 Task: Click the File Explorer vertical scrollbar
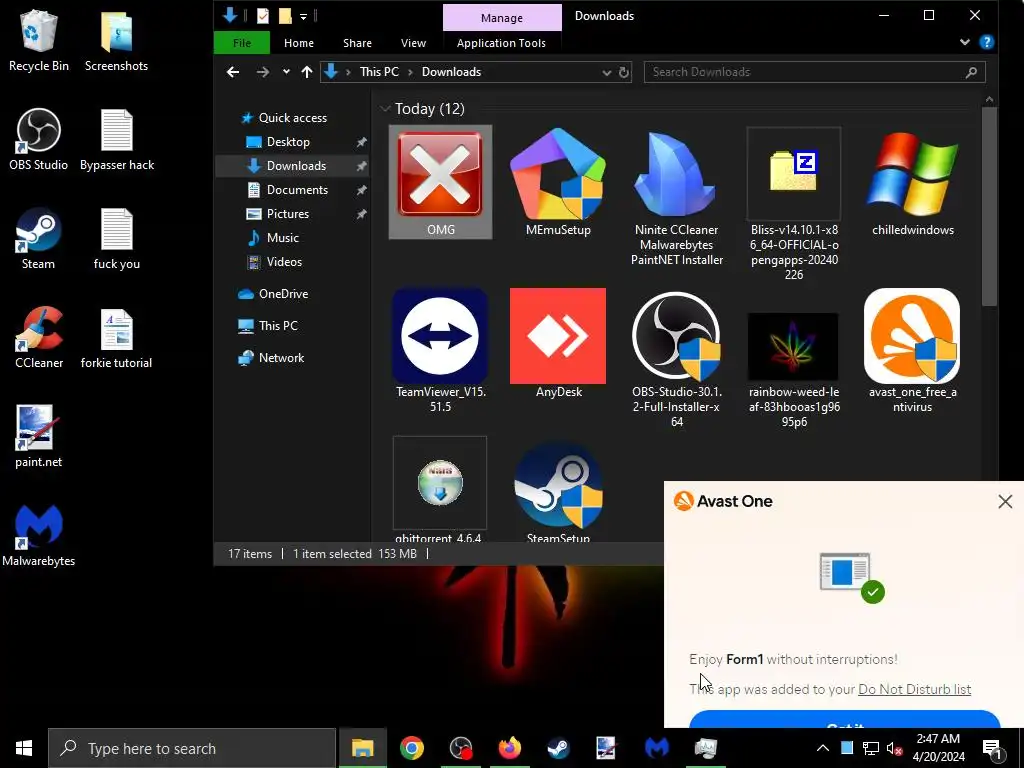pyautogui.click(x=989, y=206)
